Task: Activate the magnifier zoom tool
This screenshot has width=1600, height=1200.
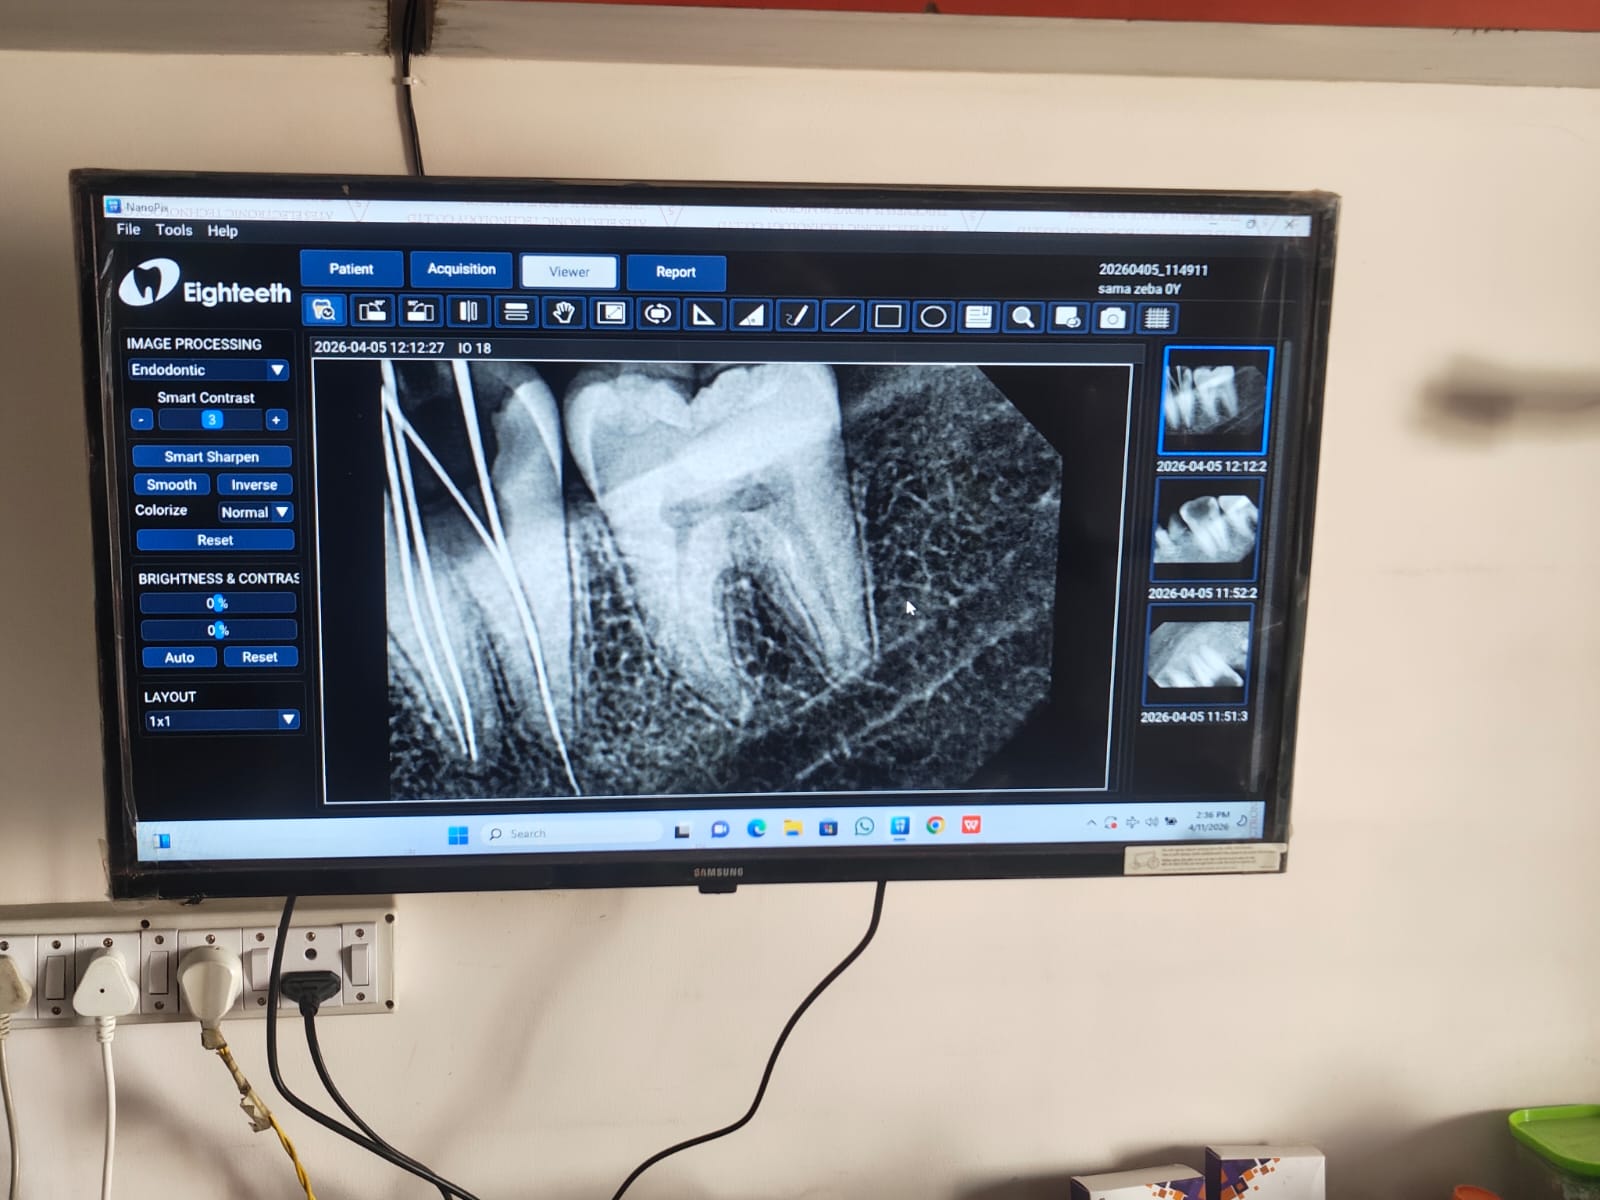Action: click(x=1022, y=318)
